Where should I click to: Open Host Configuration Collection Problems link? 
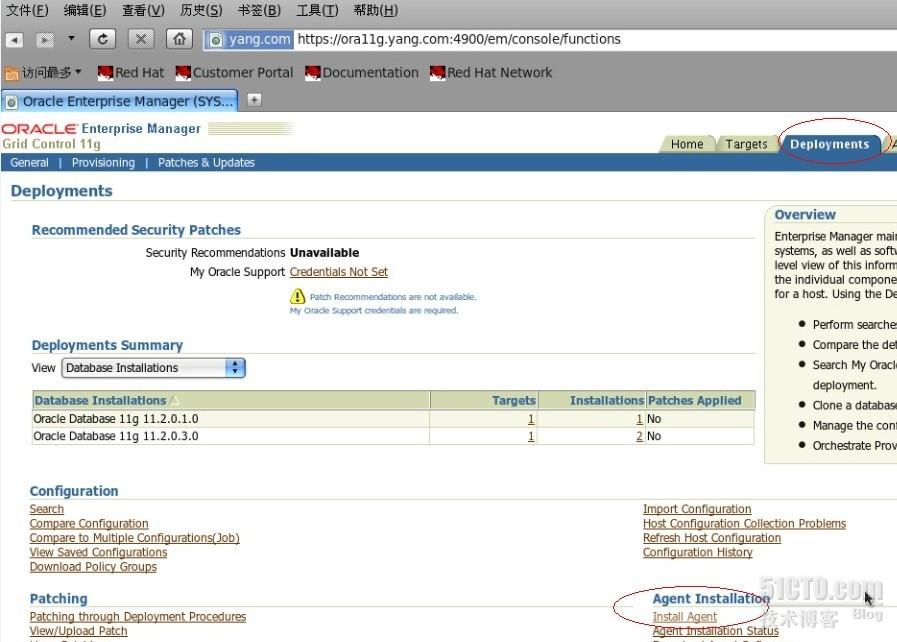[x=744, y=524]
